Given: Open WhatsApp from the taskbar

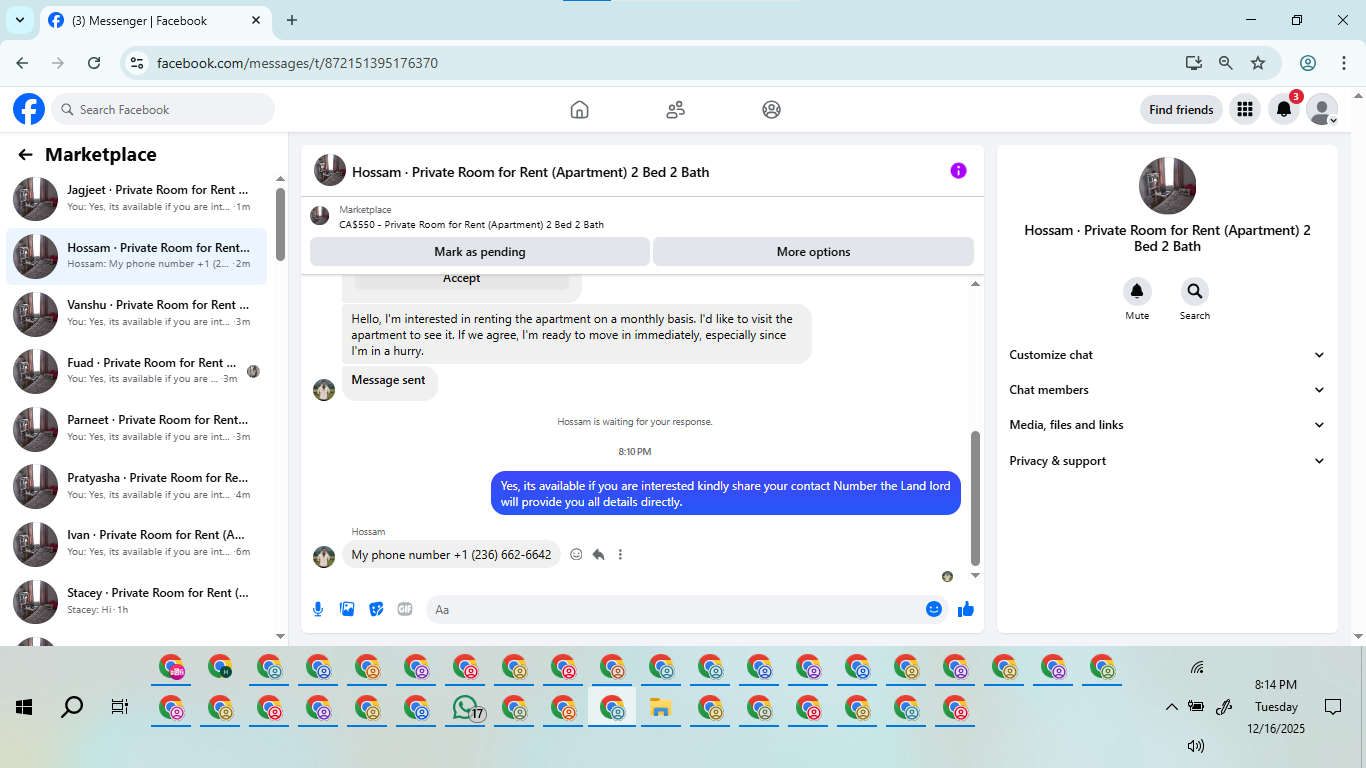Looking at the screenshot, I should click(x=465, y=708).
